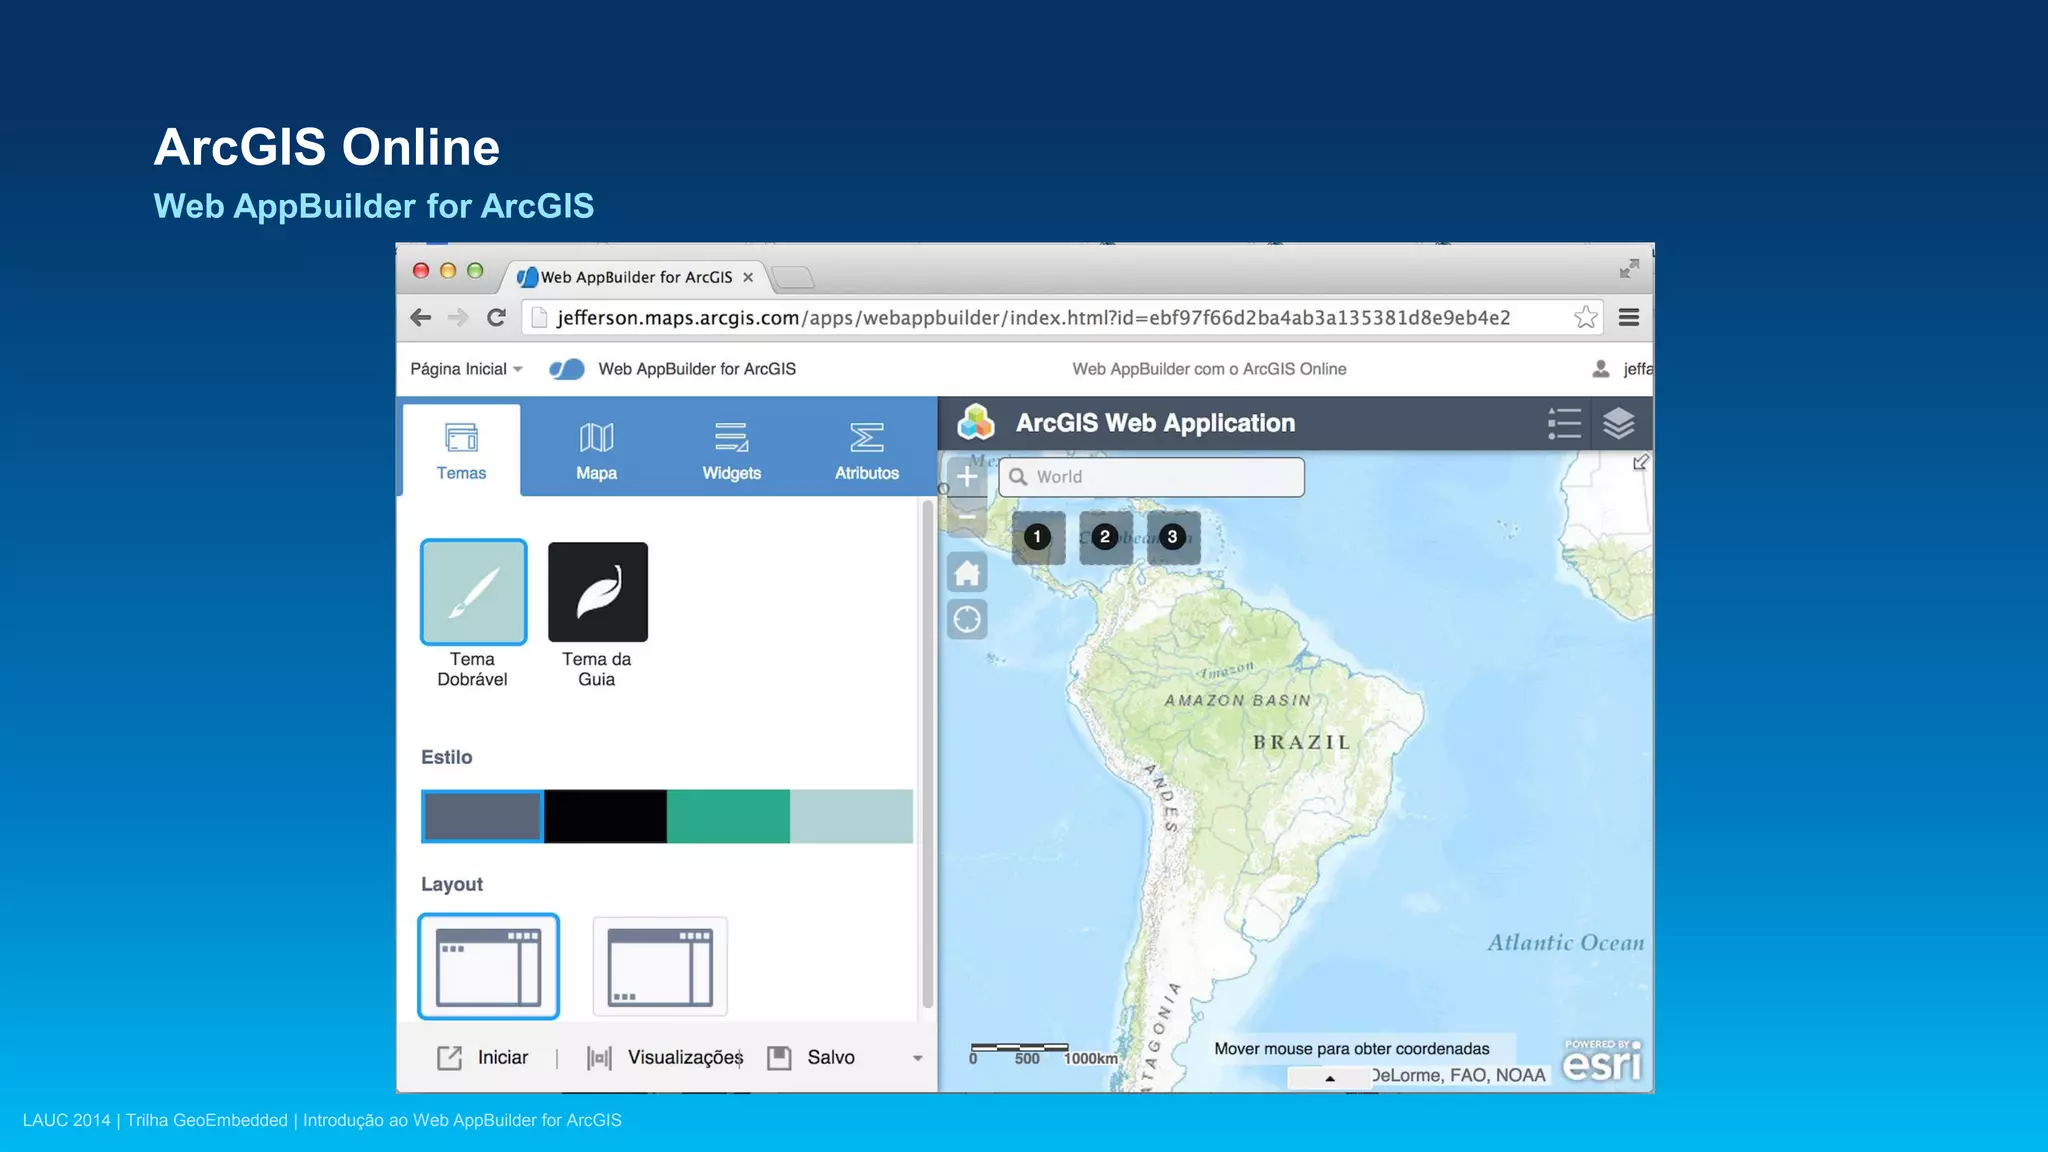
Task: Click the Web AppBuilder logo icon
Action: click(x=566, y=369)
